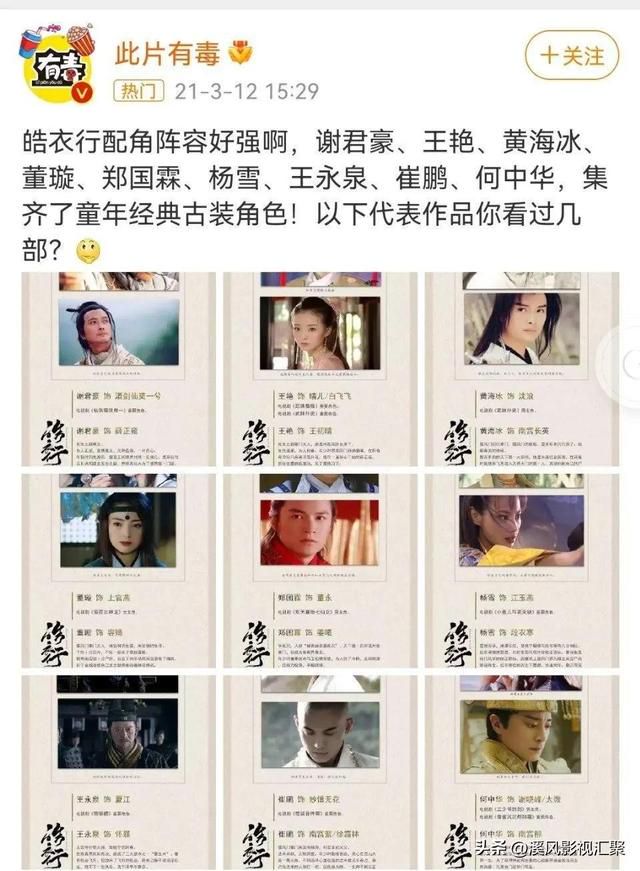Open the 王艳 character poster thumbnail
Viewport: 640px width, 871px height.
pos(320,369)
